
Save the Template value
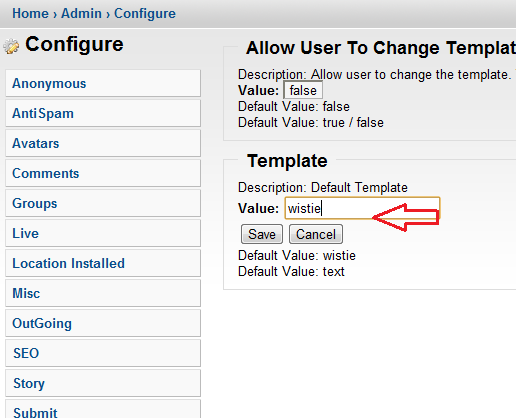262,234
